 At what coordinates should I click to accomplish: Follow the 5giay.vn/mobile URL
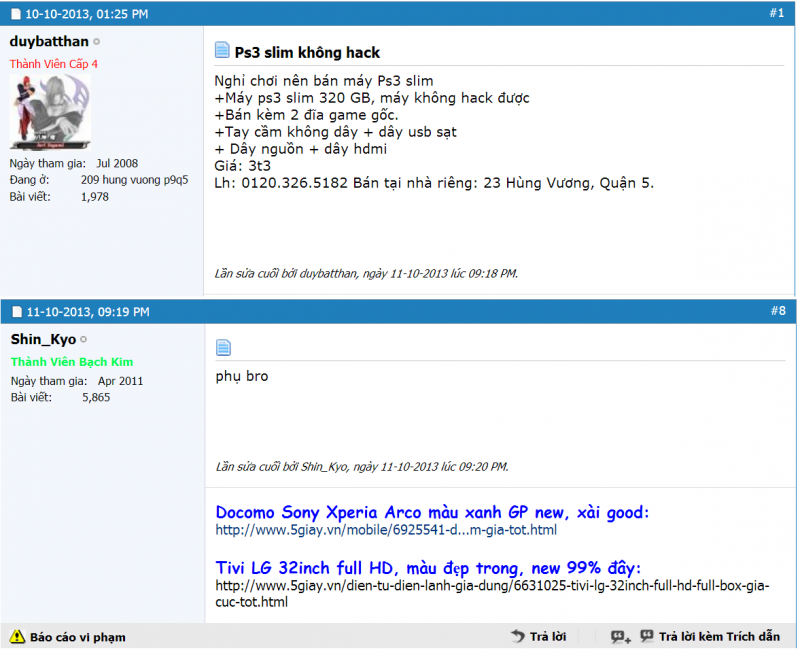coord(386,530)
